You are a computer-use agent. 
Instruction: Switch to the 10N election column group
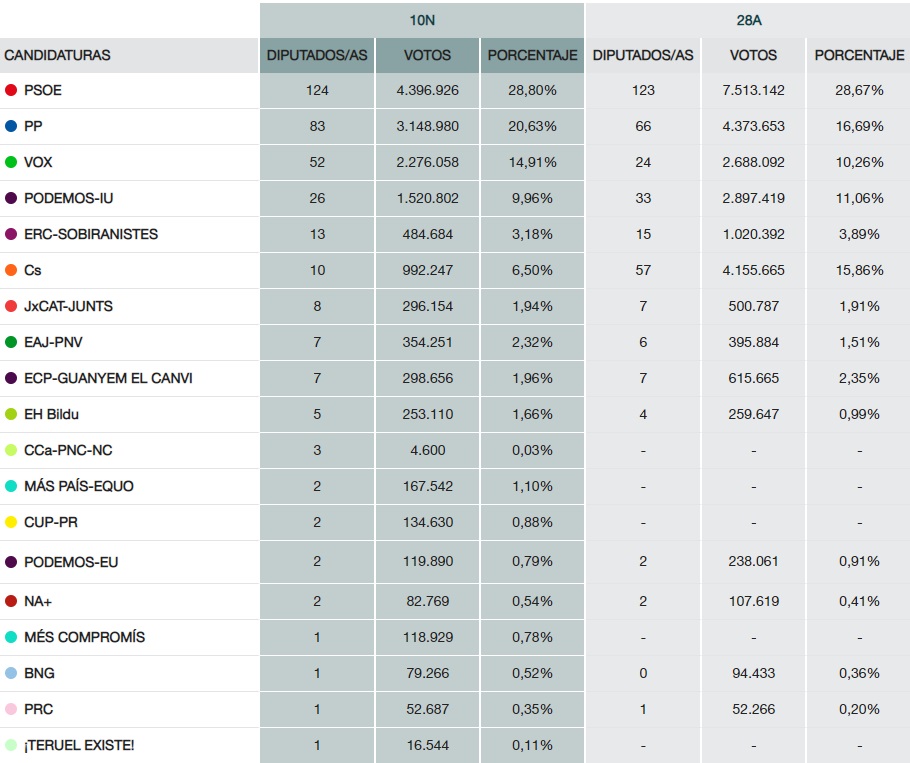(x=422, y=20)
